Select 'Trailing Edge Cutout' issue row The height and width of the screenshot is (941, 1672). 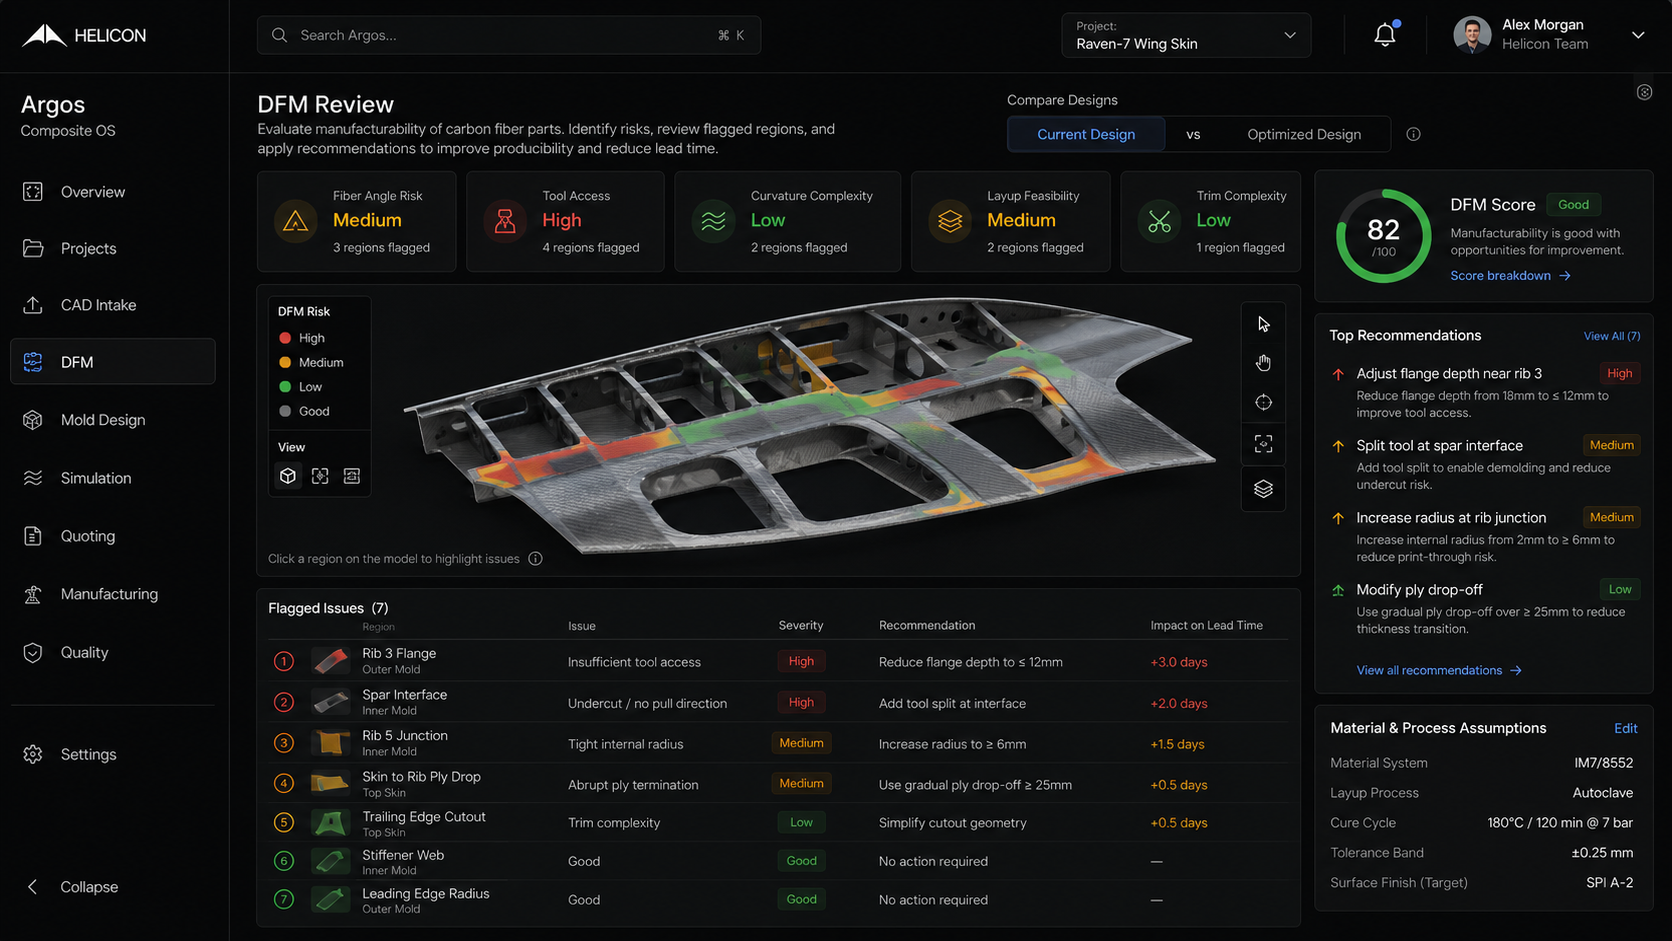(x=778, y=823)
